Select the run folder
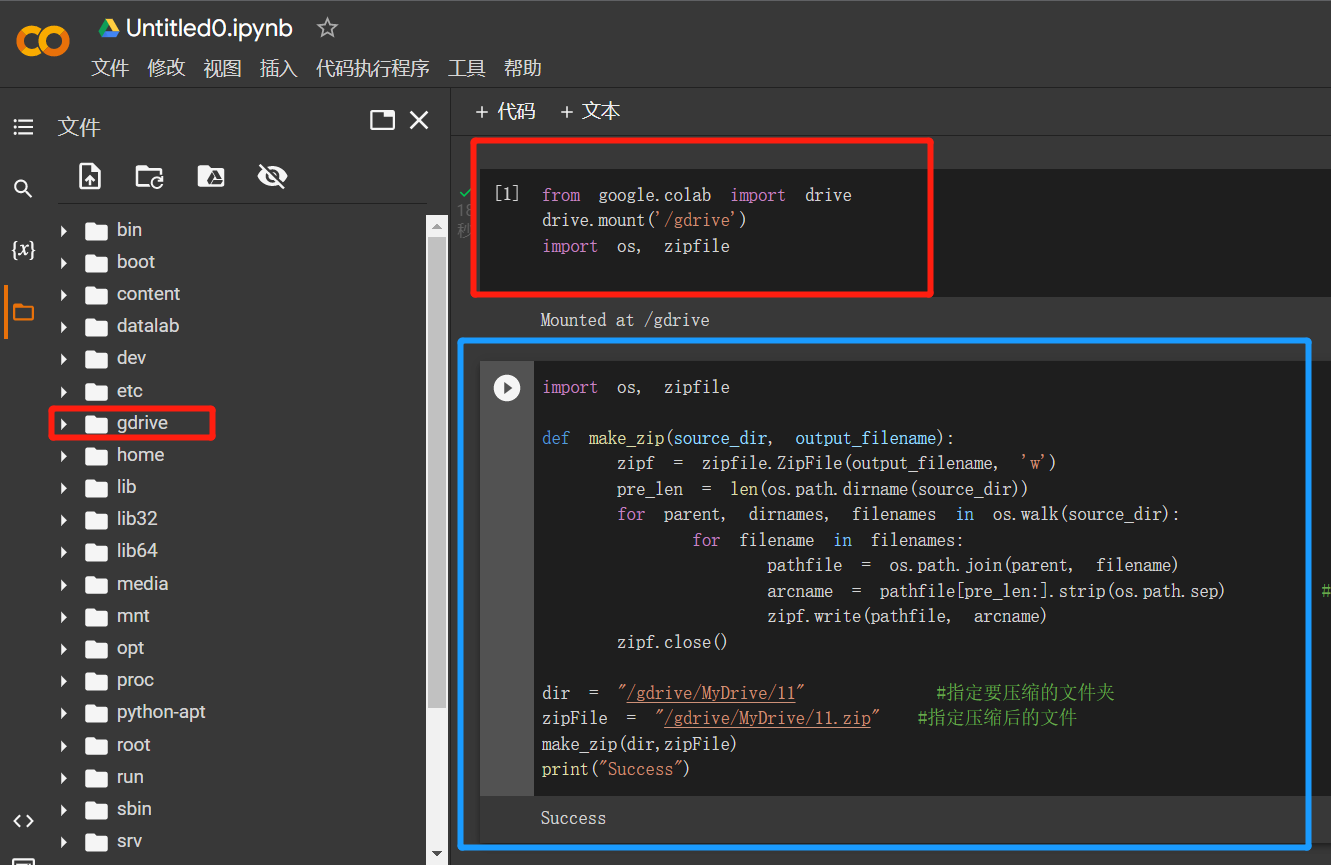 pyautogui.click(x=130, y=777)
